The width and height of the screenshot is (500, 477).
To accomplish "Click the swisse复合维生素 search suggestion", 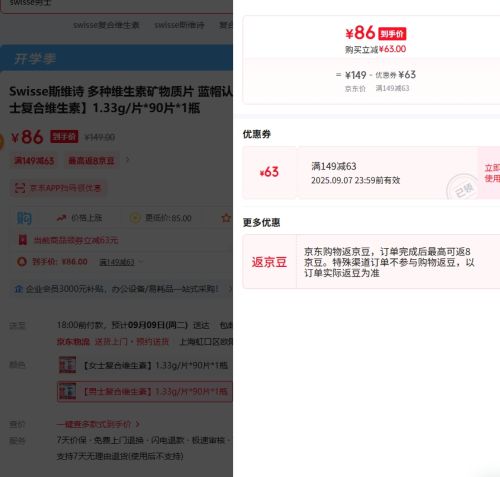I will (106, 25).
